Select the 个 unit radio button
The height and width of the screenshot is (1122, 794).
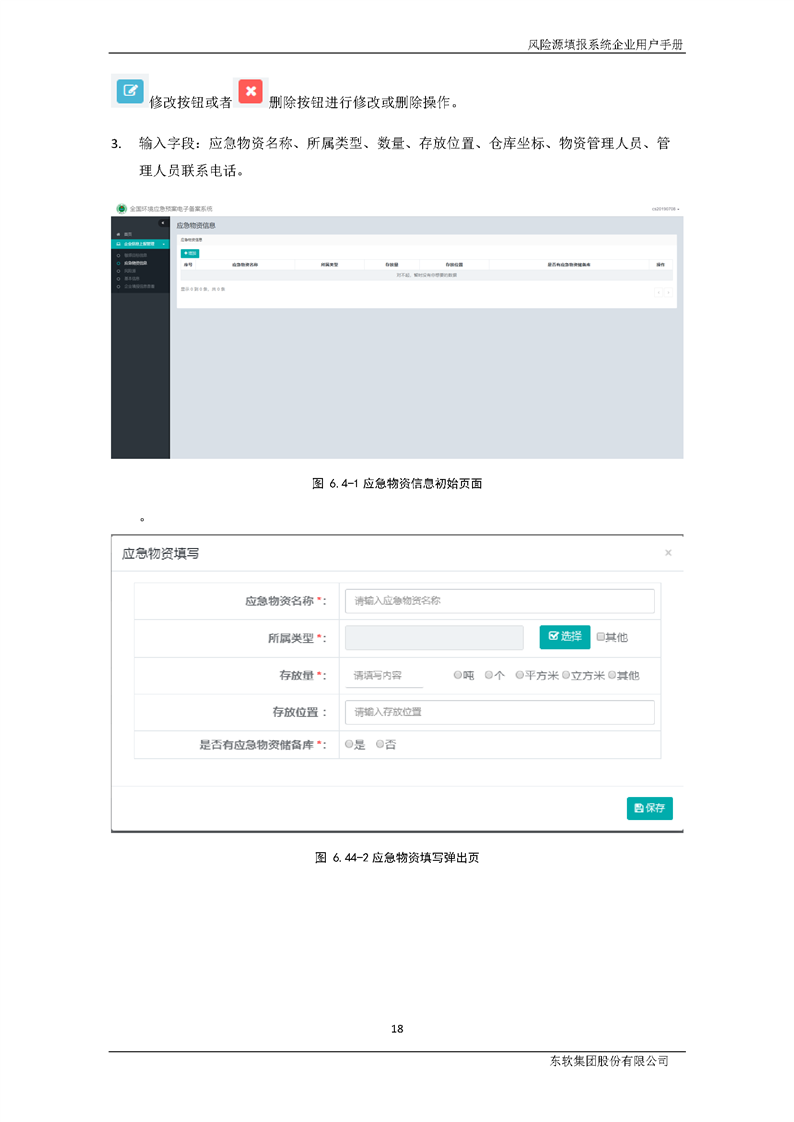tap(489, 675)
